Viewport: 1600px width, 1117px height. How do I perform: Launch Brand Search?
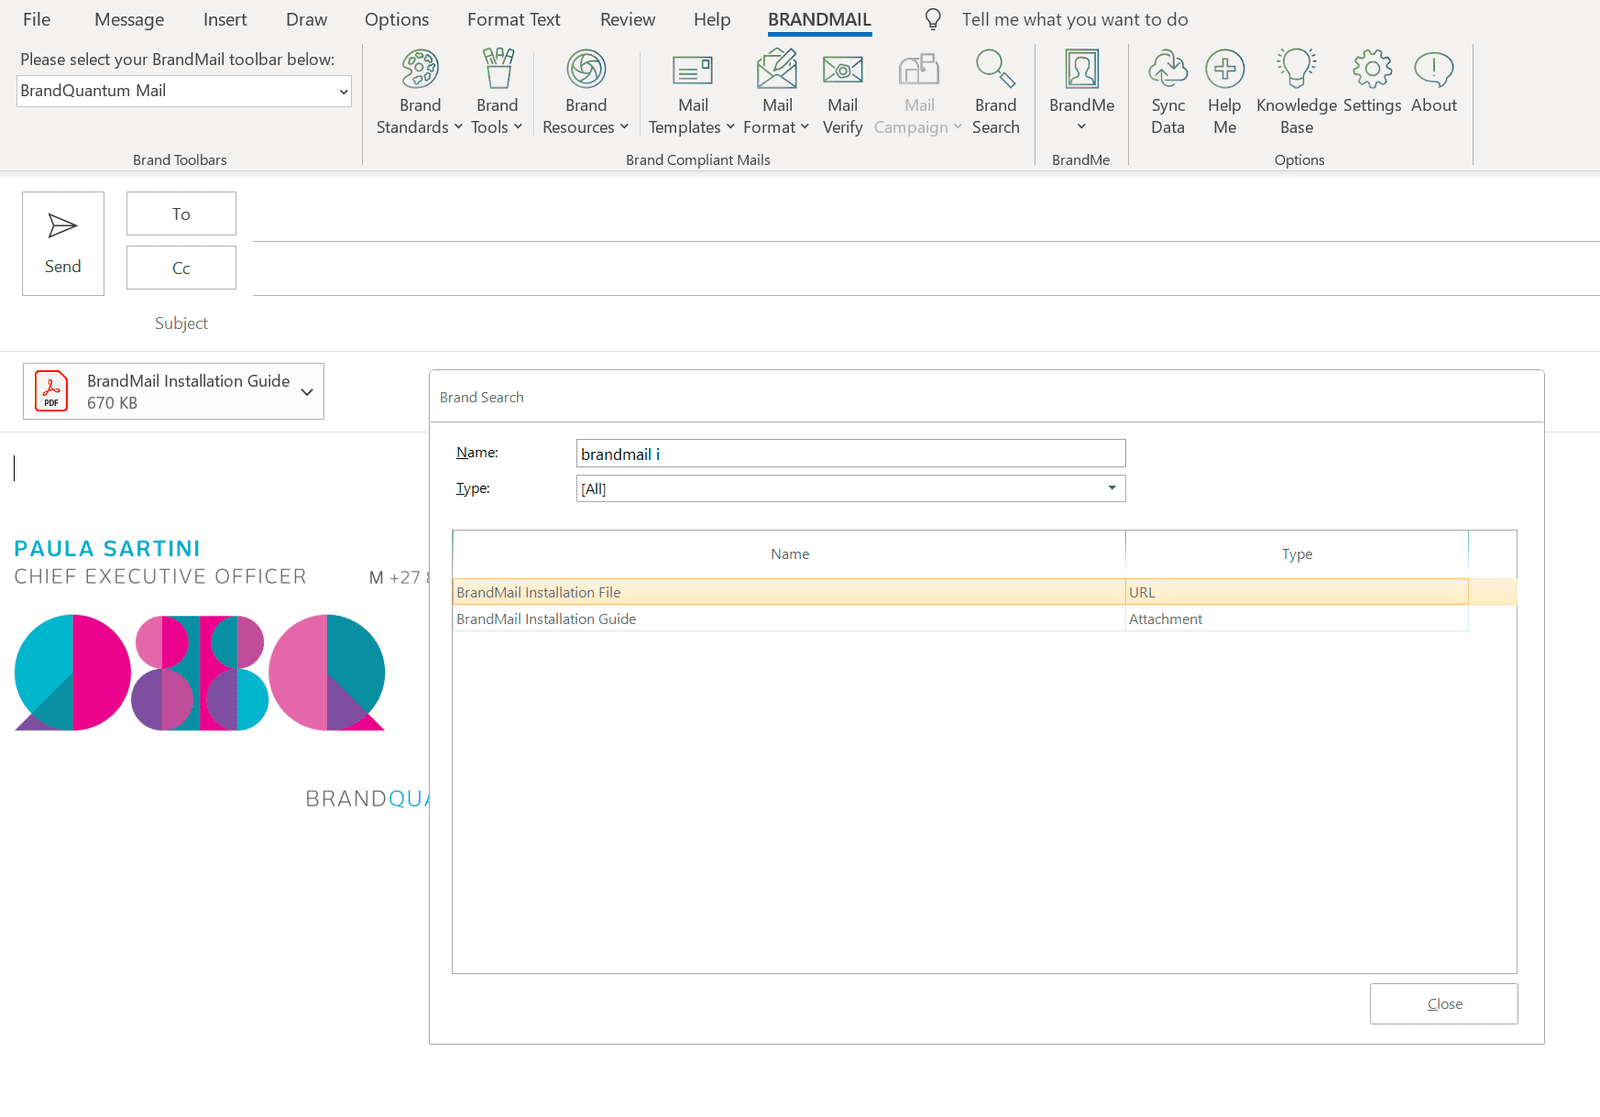(x=995, y=89)
